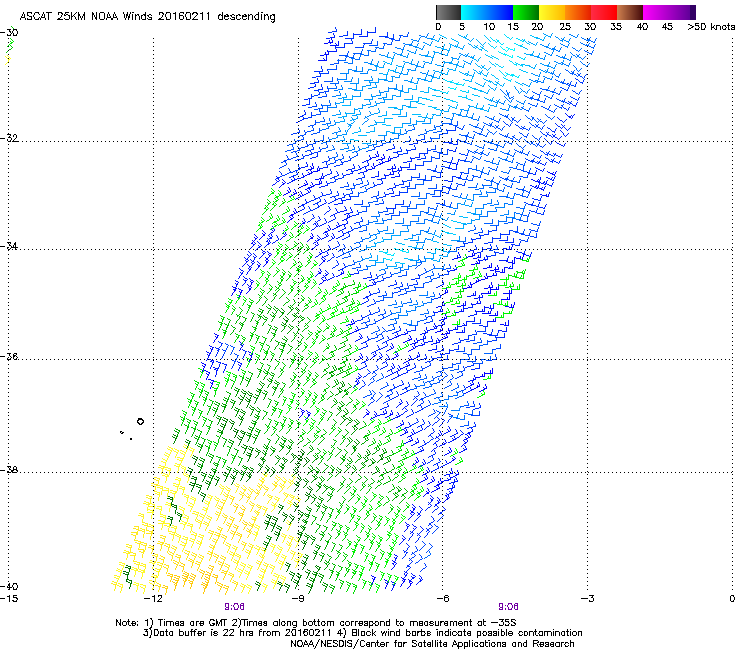Viewport: 740px width, 650px height.
Task: Click the '35' label under the color bar
Action: (x=616, y=27)
